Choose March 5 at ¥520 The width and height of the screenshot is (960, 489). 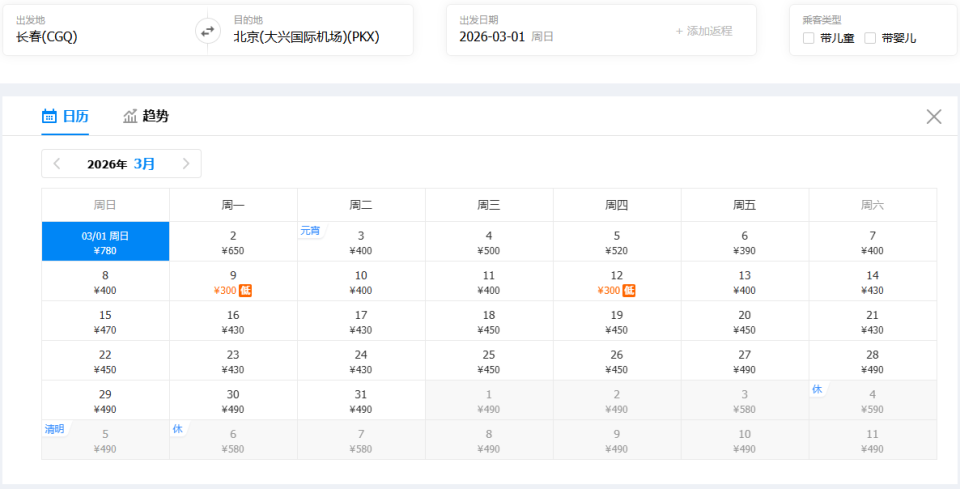617,242
